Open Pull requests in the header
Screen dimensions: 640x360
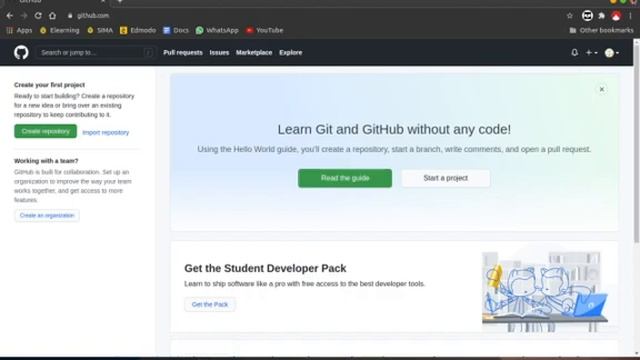pos(183,53)
